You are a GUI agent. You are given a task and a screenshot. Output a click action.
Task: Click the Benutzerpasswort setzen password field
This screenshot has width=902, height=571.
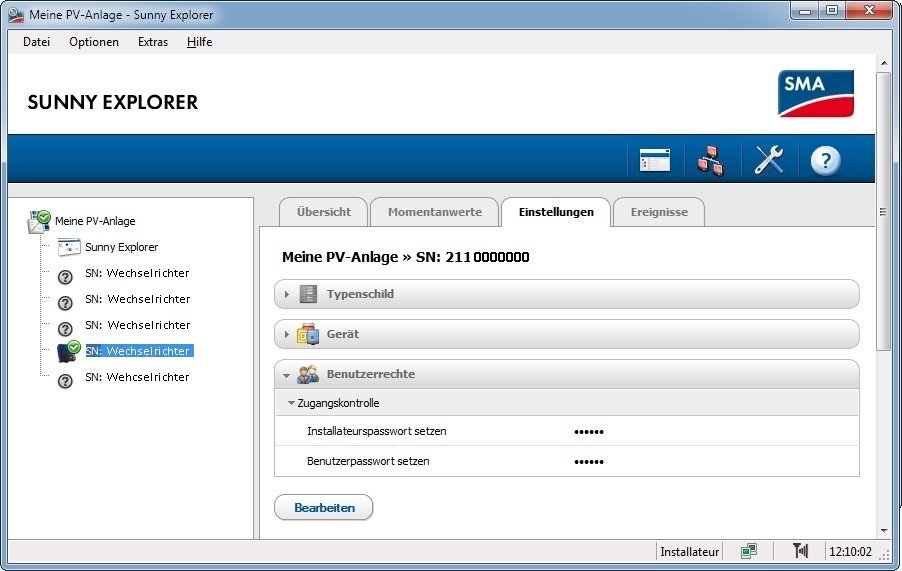coord(588,462)
